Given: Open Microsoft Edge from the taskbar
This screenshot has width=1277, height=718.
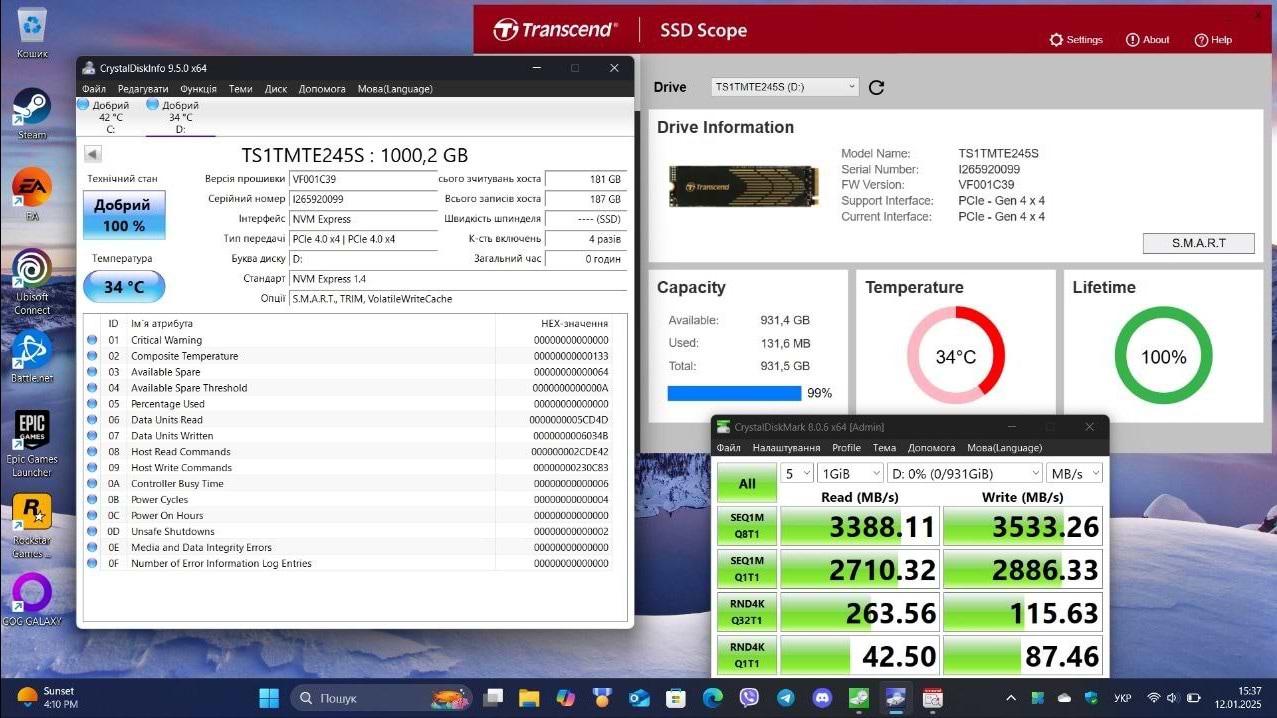Looking at the screenshot, I should 712,697.
